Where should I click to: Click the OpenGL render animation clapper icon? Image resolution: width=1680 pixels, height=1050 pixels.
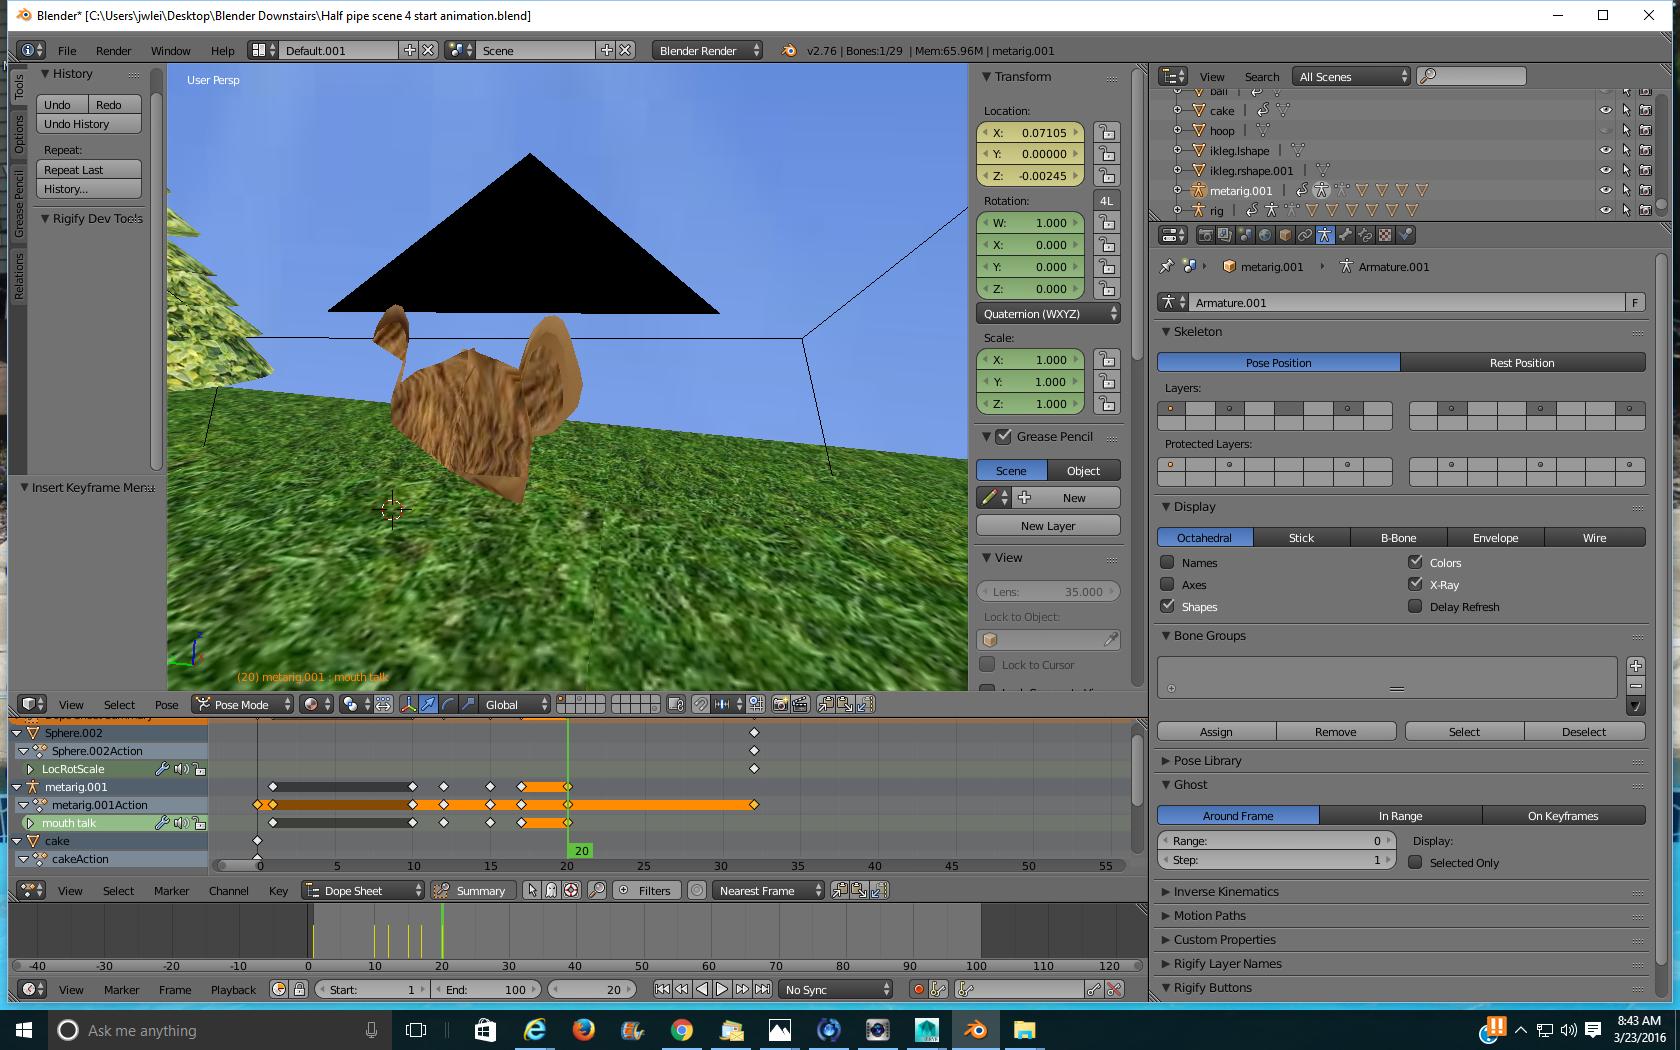800,704
